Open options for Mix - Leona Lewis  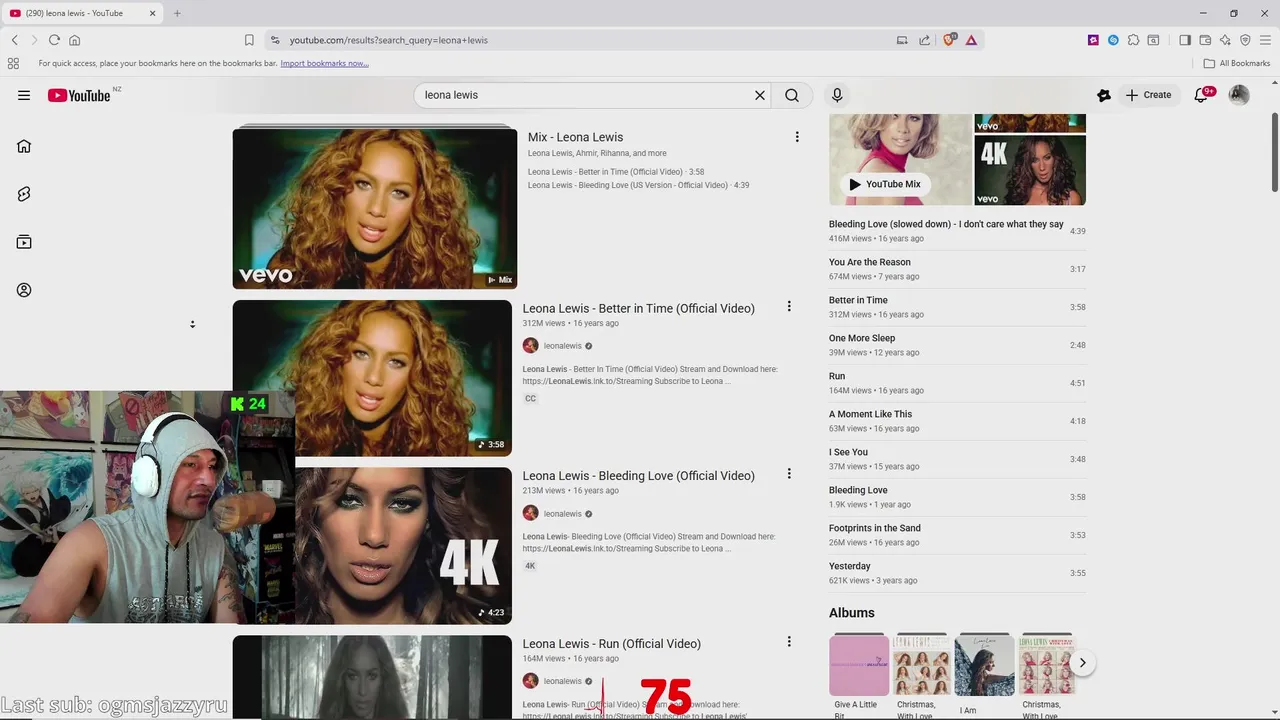tap(797, 137)
